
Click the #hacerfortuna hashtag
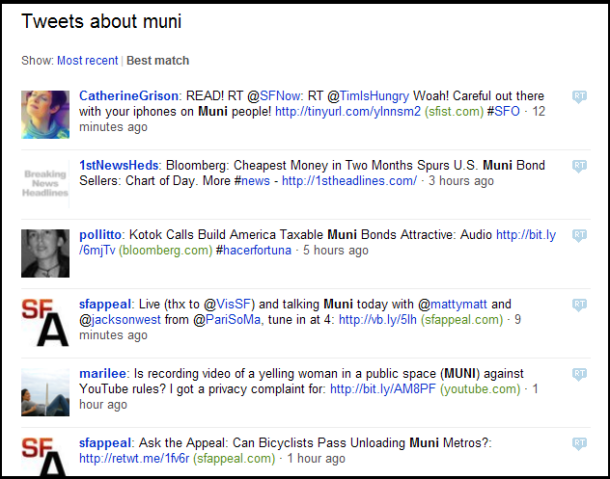coord(253,250)
